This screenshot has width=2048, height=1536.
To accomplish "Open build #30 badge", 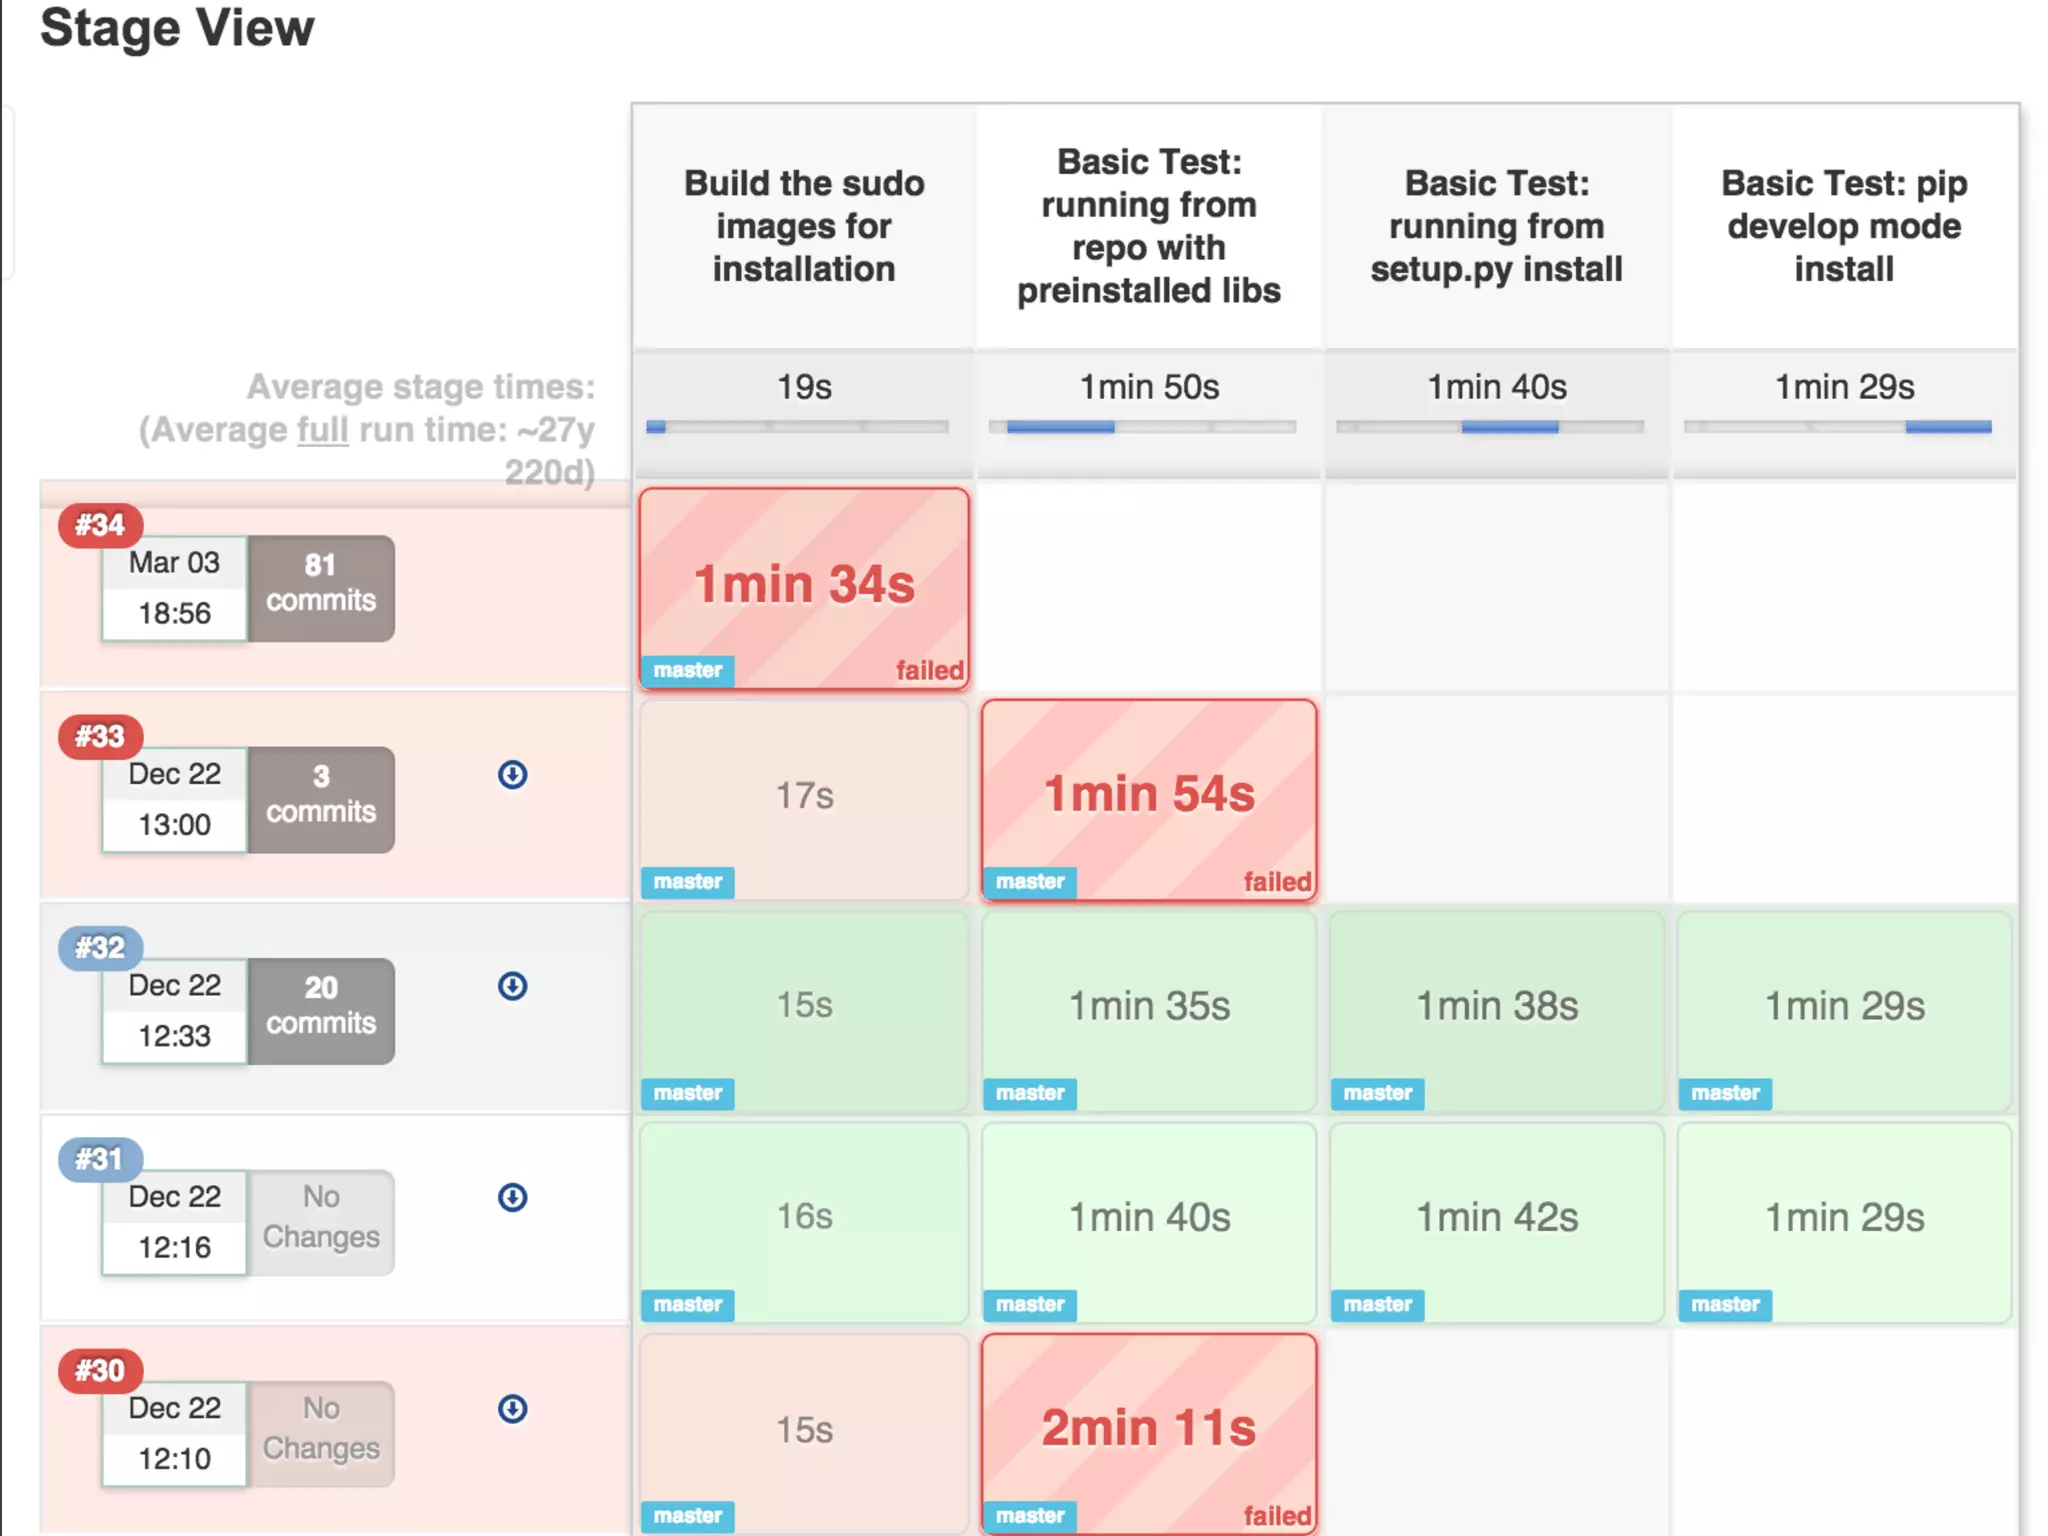I will pos(100,1371).
